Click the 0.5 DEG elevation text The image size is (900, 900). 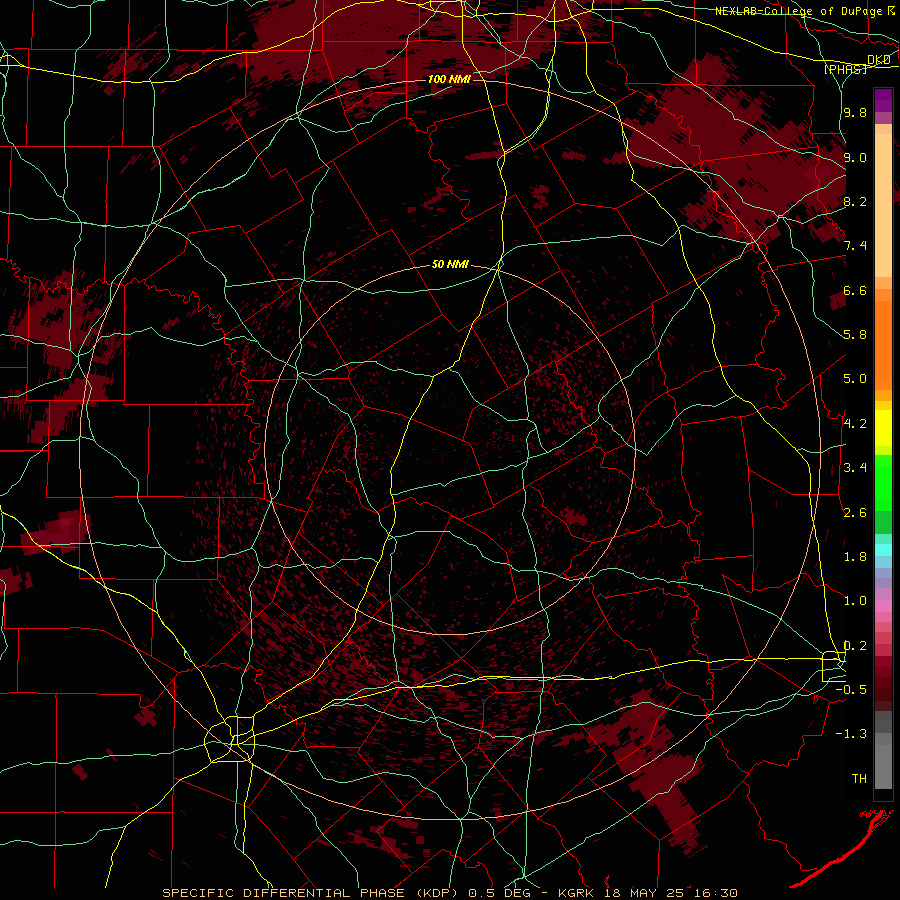click(x=499, y=893)
